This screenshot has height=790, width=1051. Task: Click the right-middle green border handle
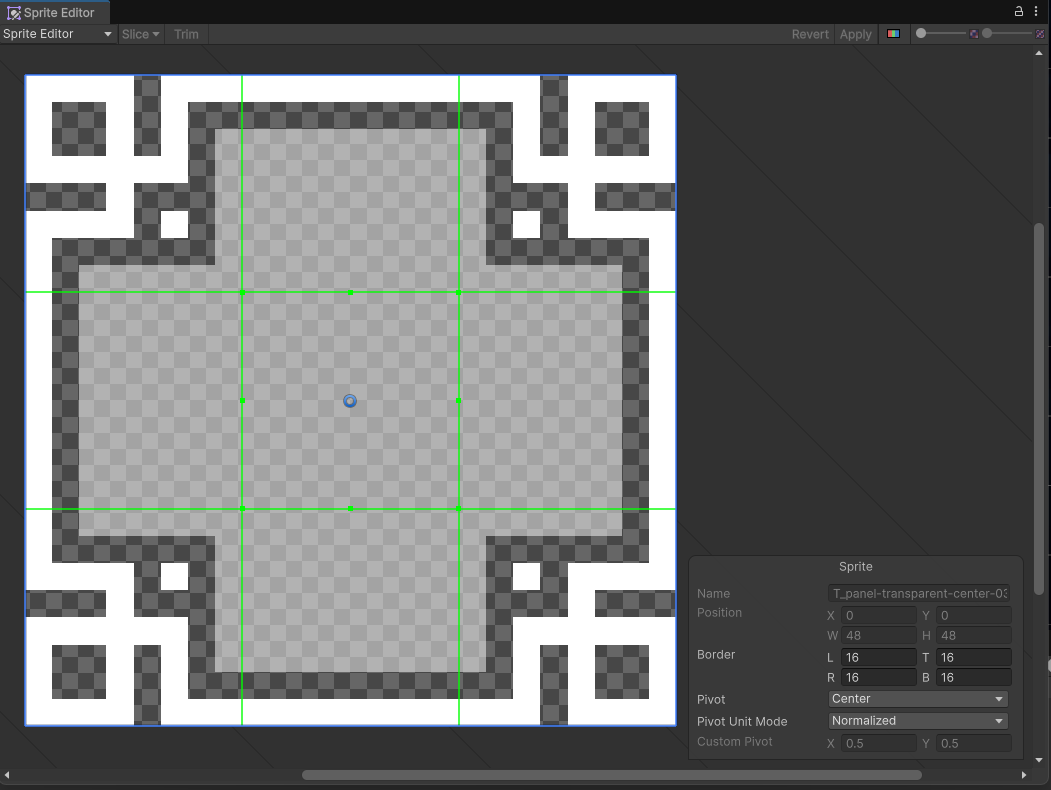tap(458, 400)
